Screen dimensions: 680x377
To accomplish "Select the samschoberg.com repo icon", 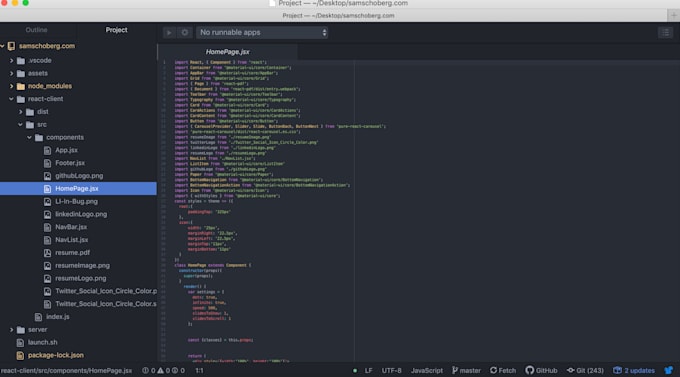I will pyautogui.click(x=11, y=46).
